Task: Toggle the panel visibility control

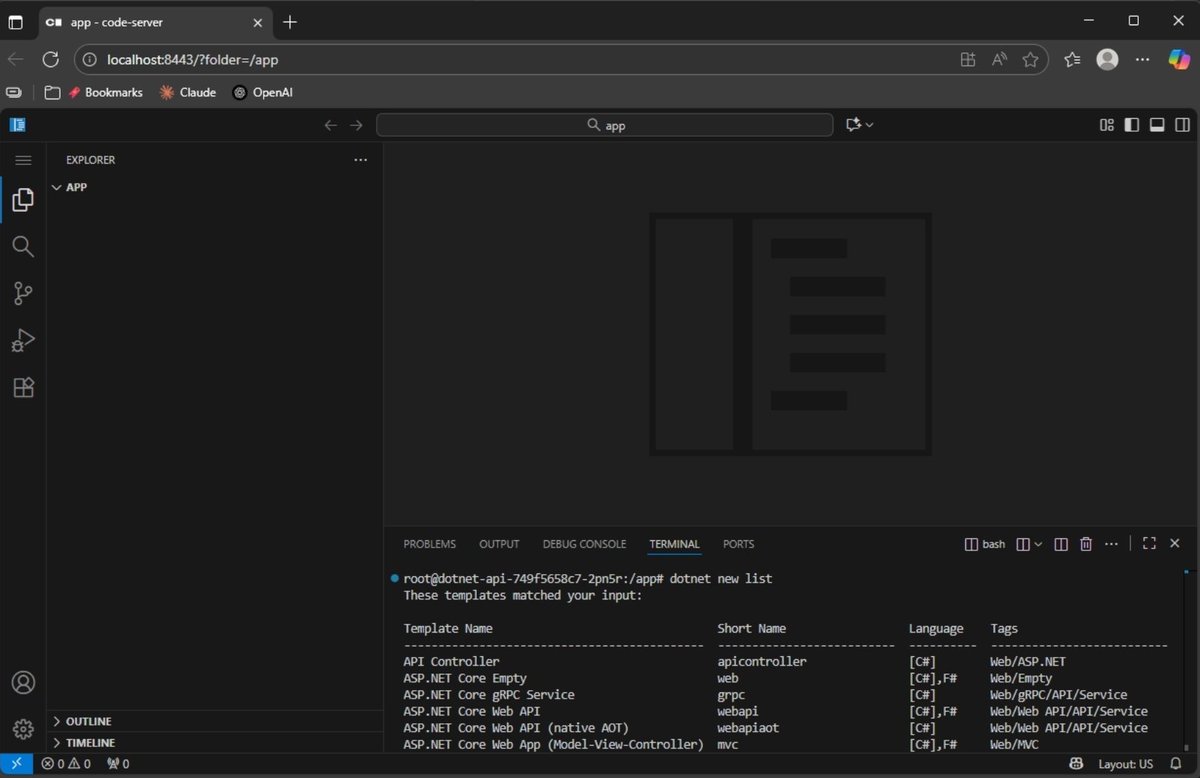Action: tap(1157, 124)
